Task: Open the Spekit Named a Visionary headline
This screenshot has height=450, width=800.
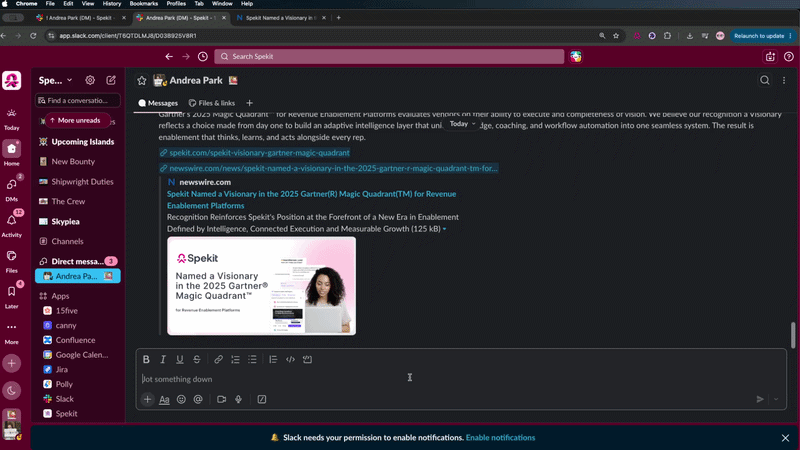Action: pyautogui.click(x=311, y=199)
